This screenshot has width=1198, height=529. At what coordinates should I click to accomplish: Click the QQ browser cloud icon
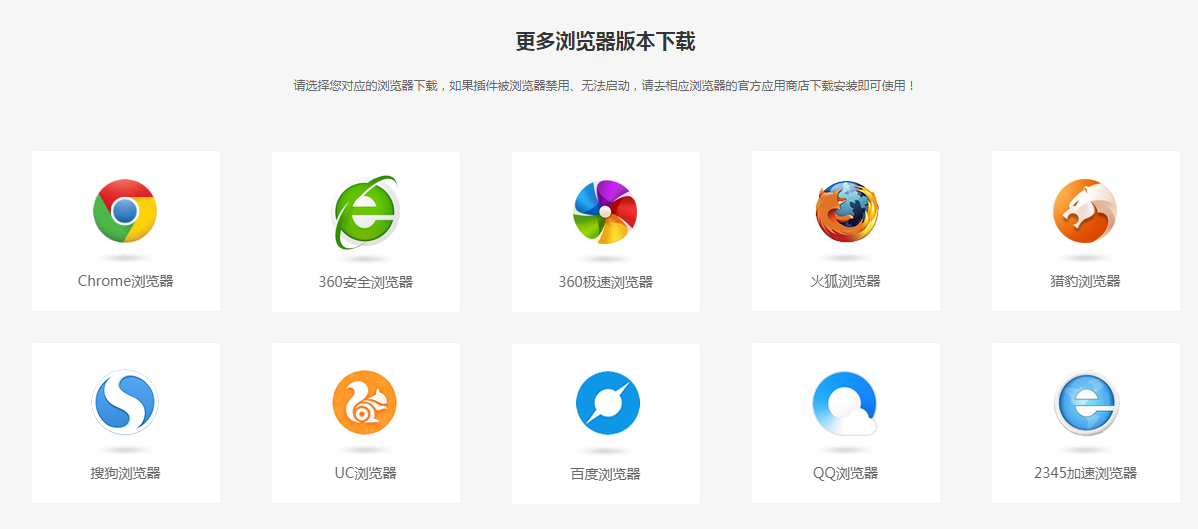845,403
